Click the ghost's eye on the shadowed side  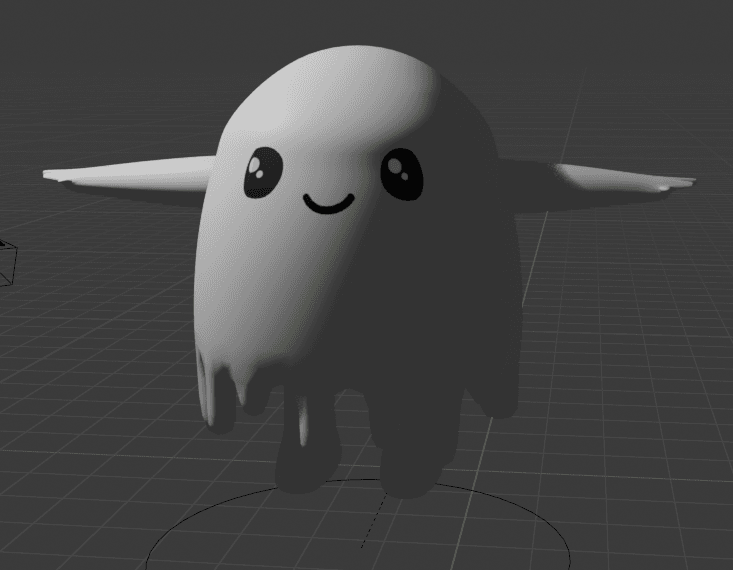[x=402, y=174]
